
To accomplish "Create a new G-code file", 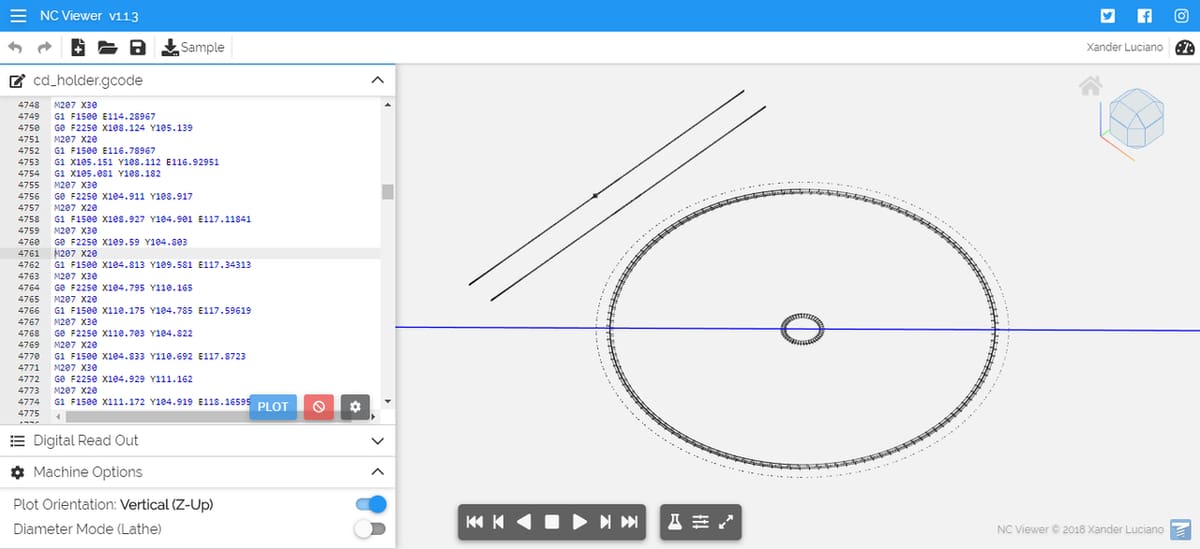I will 79,47.
